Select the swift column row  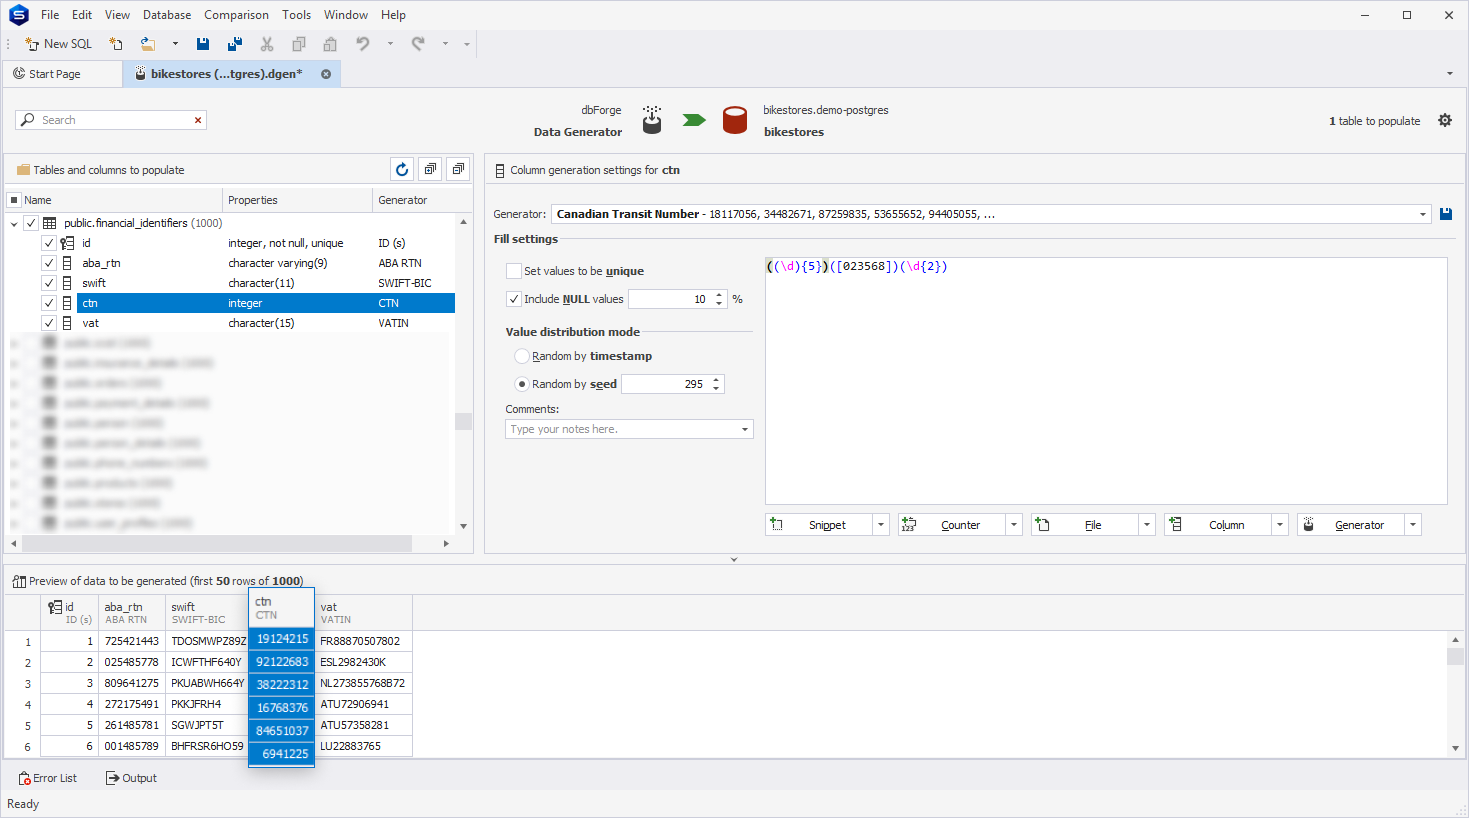click(266, 283)
